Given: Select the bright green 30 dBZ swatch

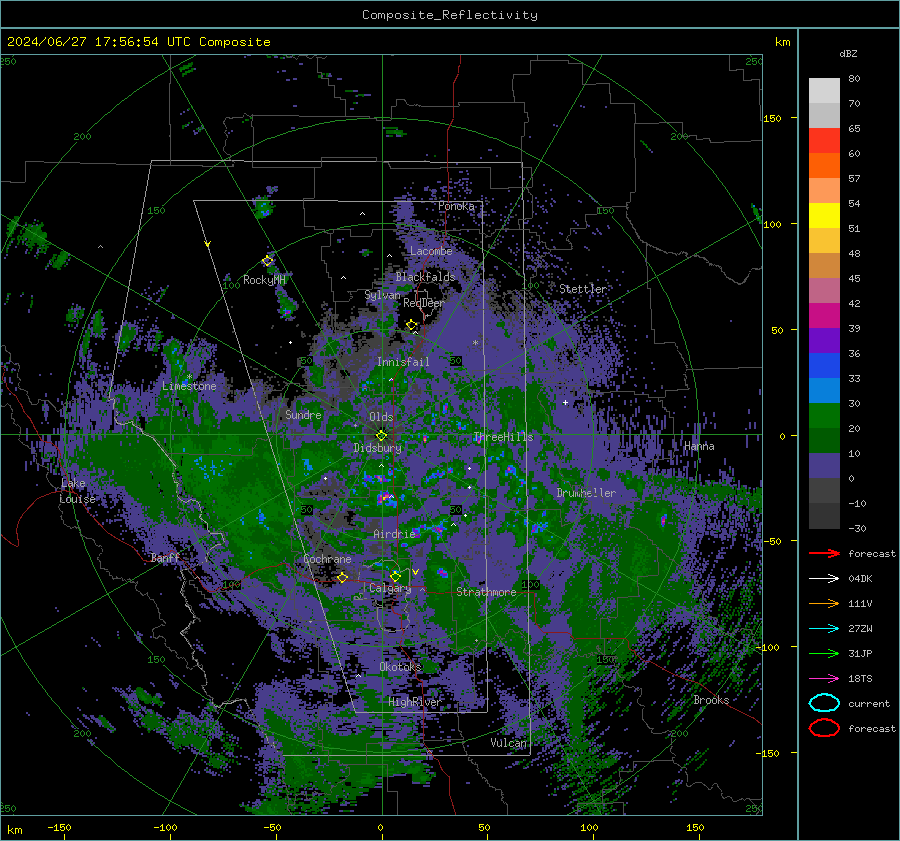Looking at the screenshot, I should pyautogui.click(x=824, y=415).
